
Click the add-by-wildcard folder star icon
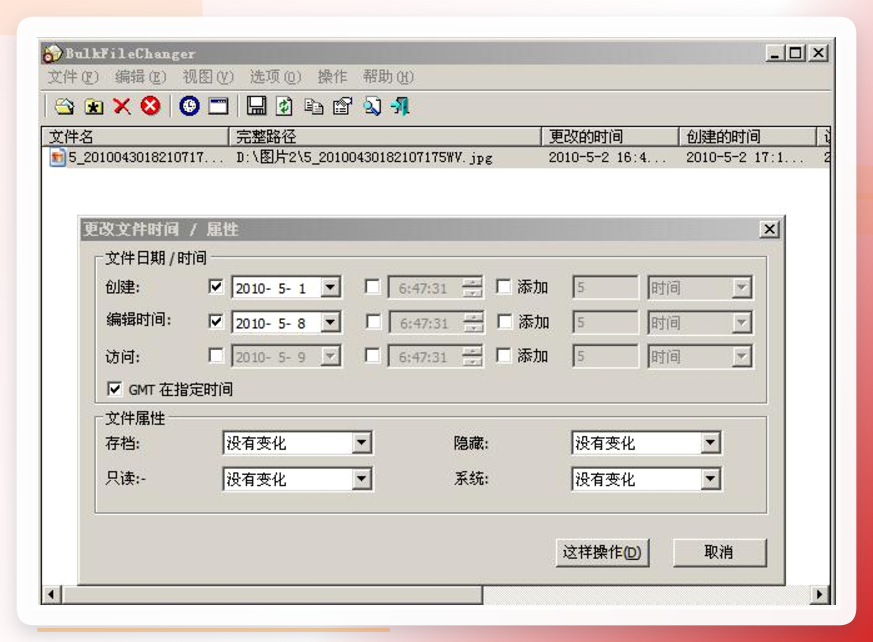[x=94, y=106]
